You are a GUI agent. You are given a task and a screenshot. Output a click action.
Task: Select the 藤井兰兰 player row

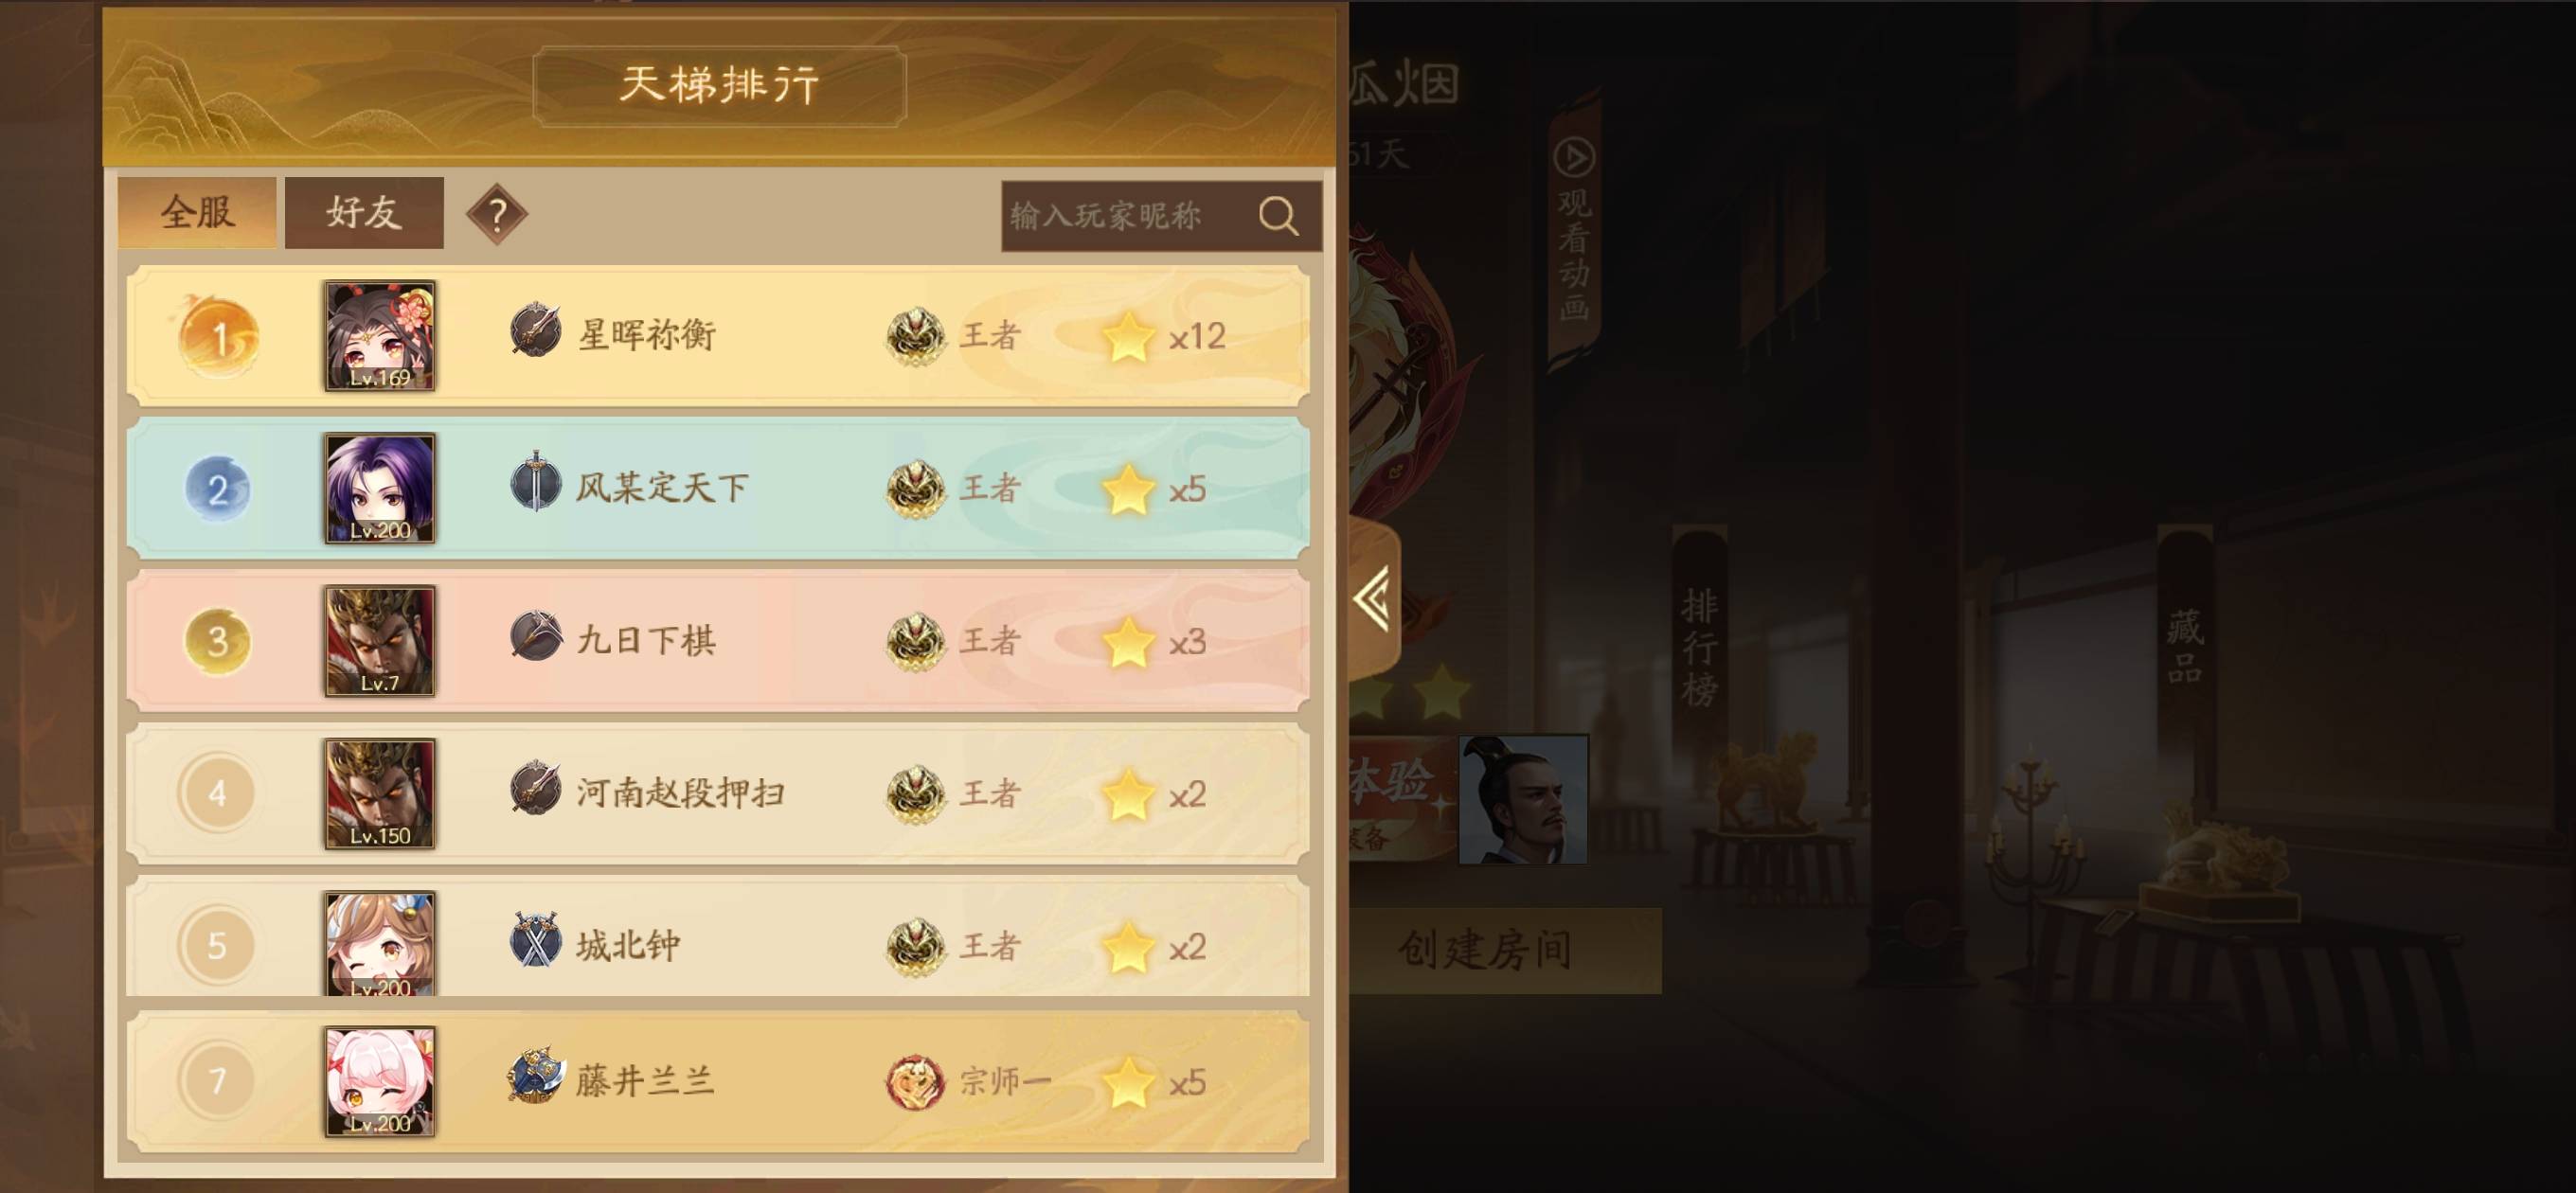tap(718, 1082)
